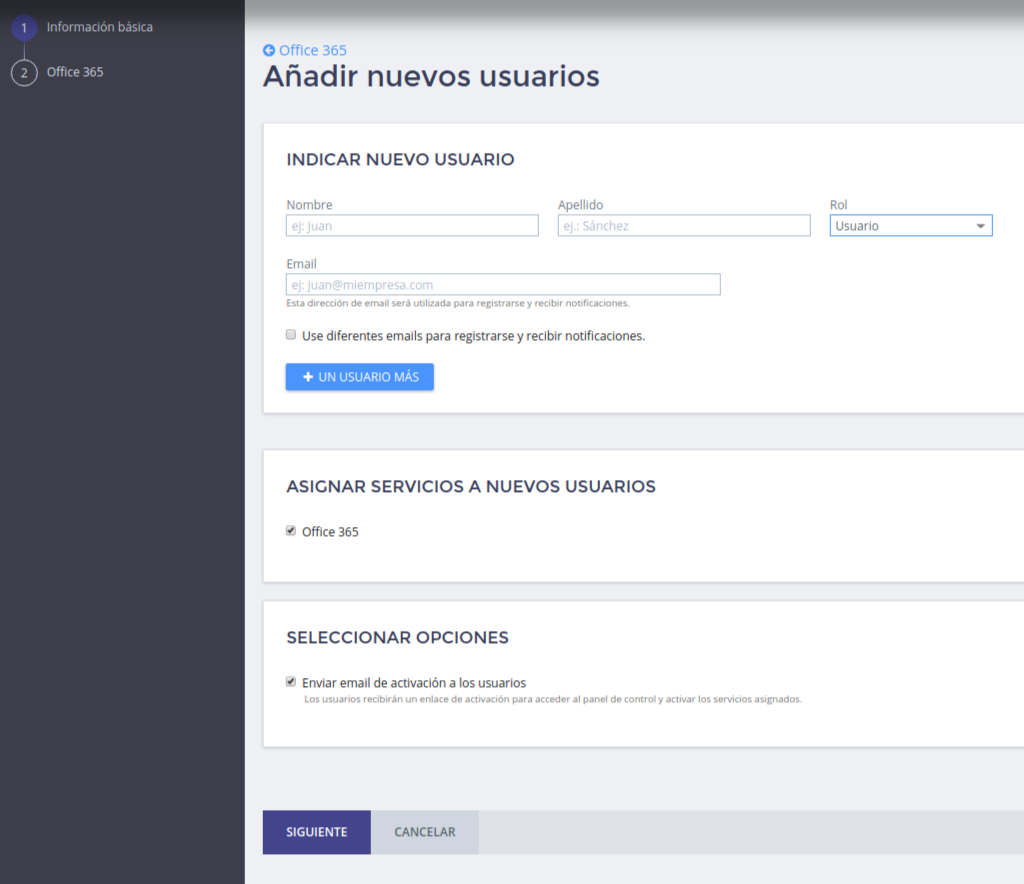Open the Rol dropdown showing Usuario
This screenshot has width=1024, height=884.
pyautogui.click(x=910, y=225)
